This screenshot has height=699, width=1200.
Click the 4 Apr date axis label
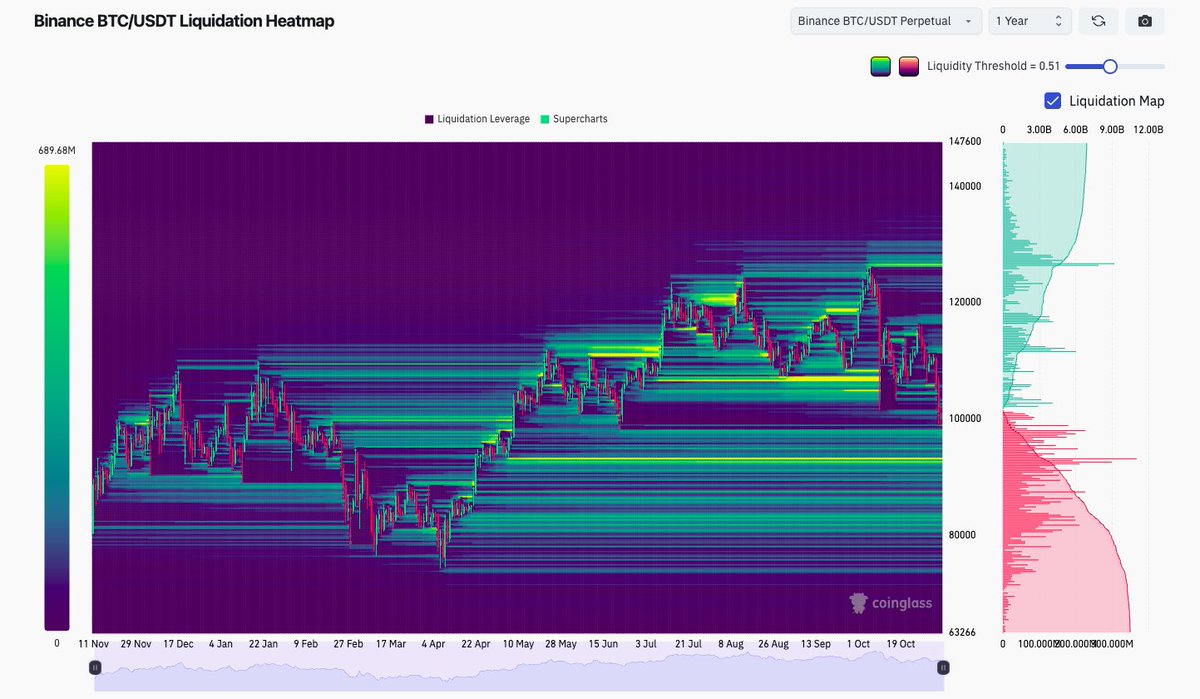coord(435,644)
